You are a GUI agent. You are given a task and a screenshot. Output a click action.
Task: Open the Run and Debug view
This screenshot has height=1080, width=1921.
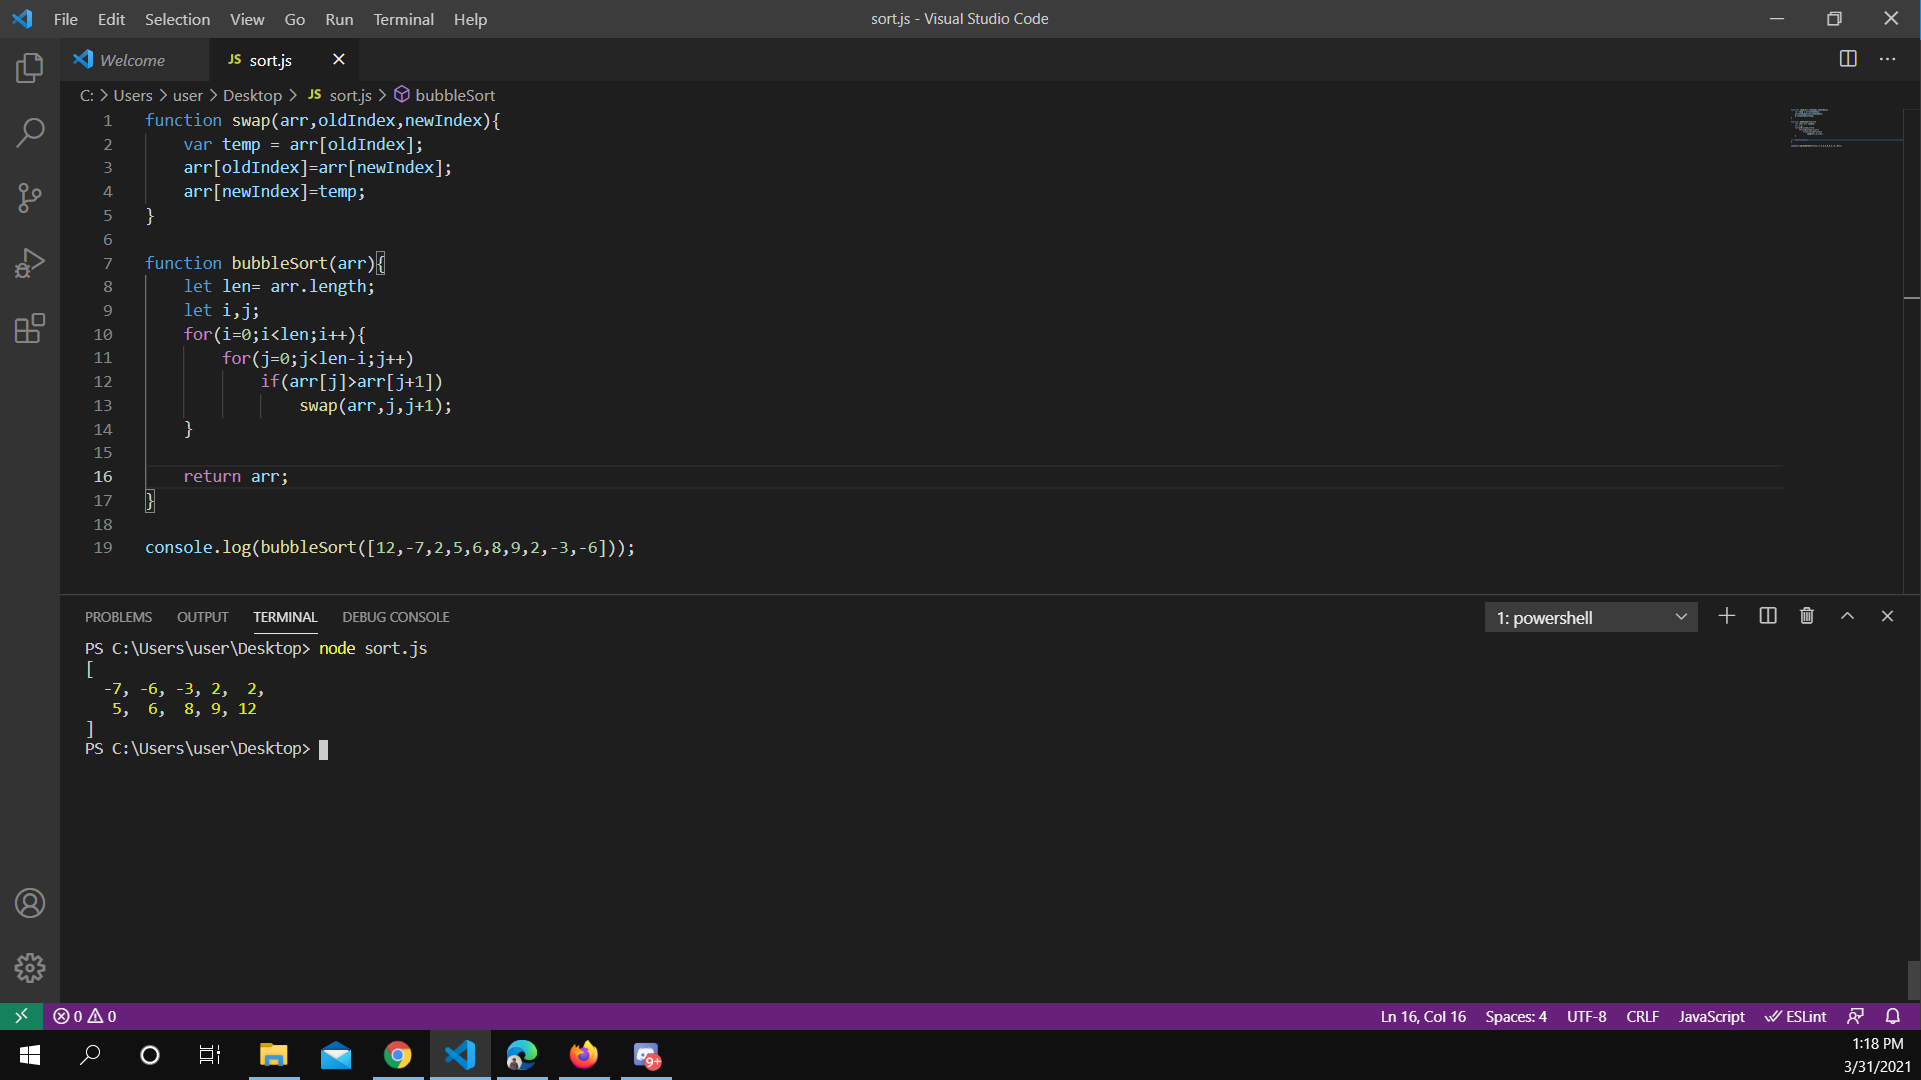[x=30, y=263]
